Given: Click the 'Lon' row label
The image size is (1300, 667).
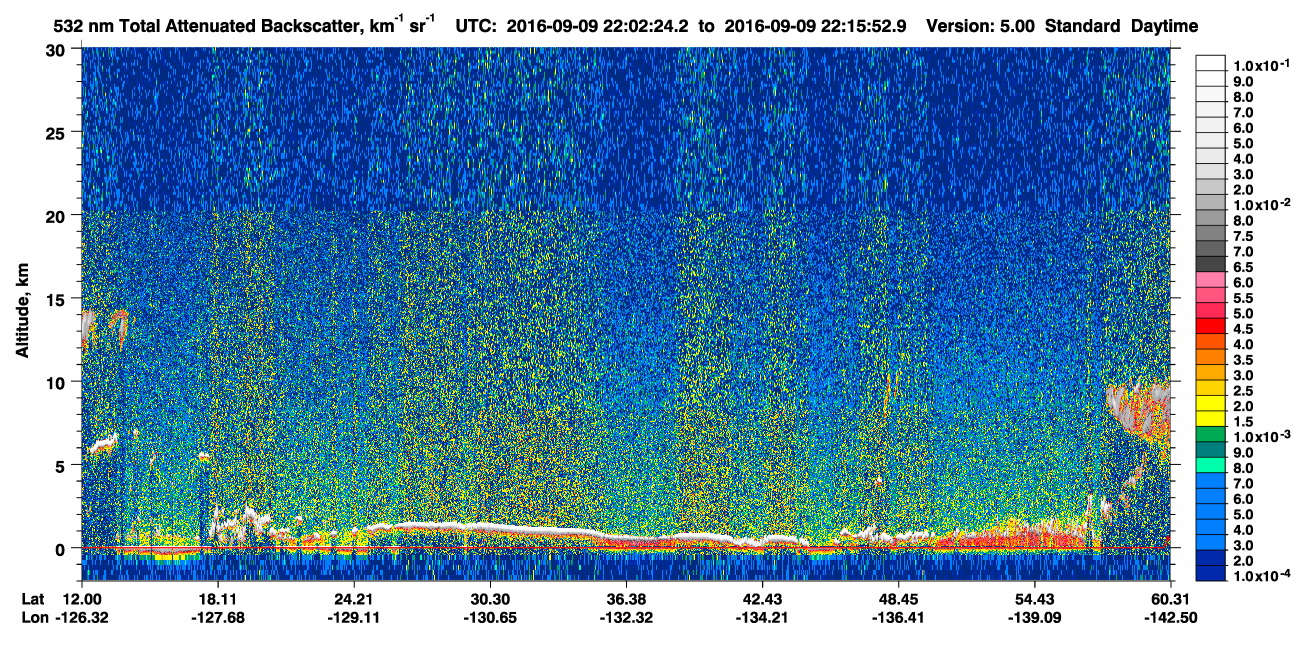Looking at the screenshot, I should pyautogui.click(x=33, y=617).
